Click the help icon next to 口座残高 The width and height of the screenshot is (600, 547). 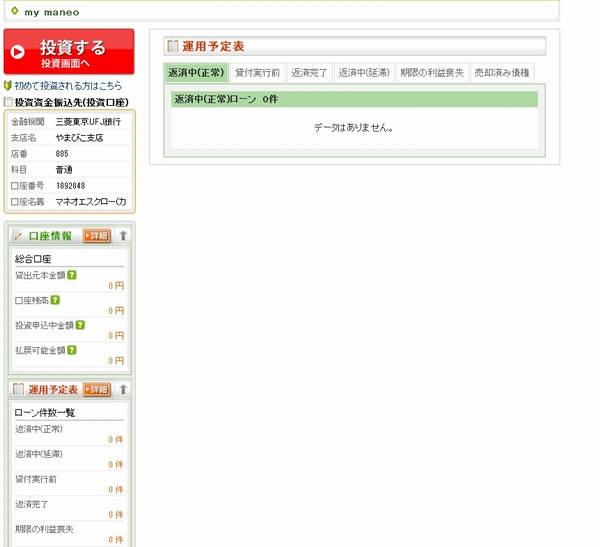pyautogui.click(x=55, y=300)
